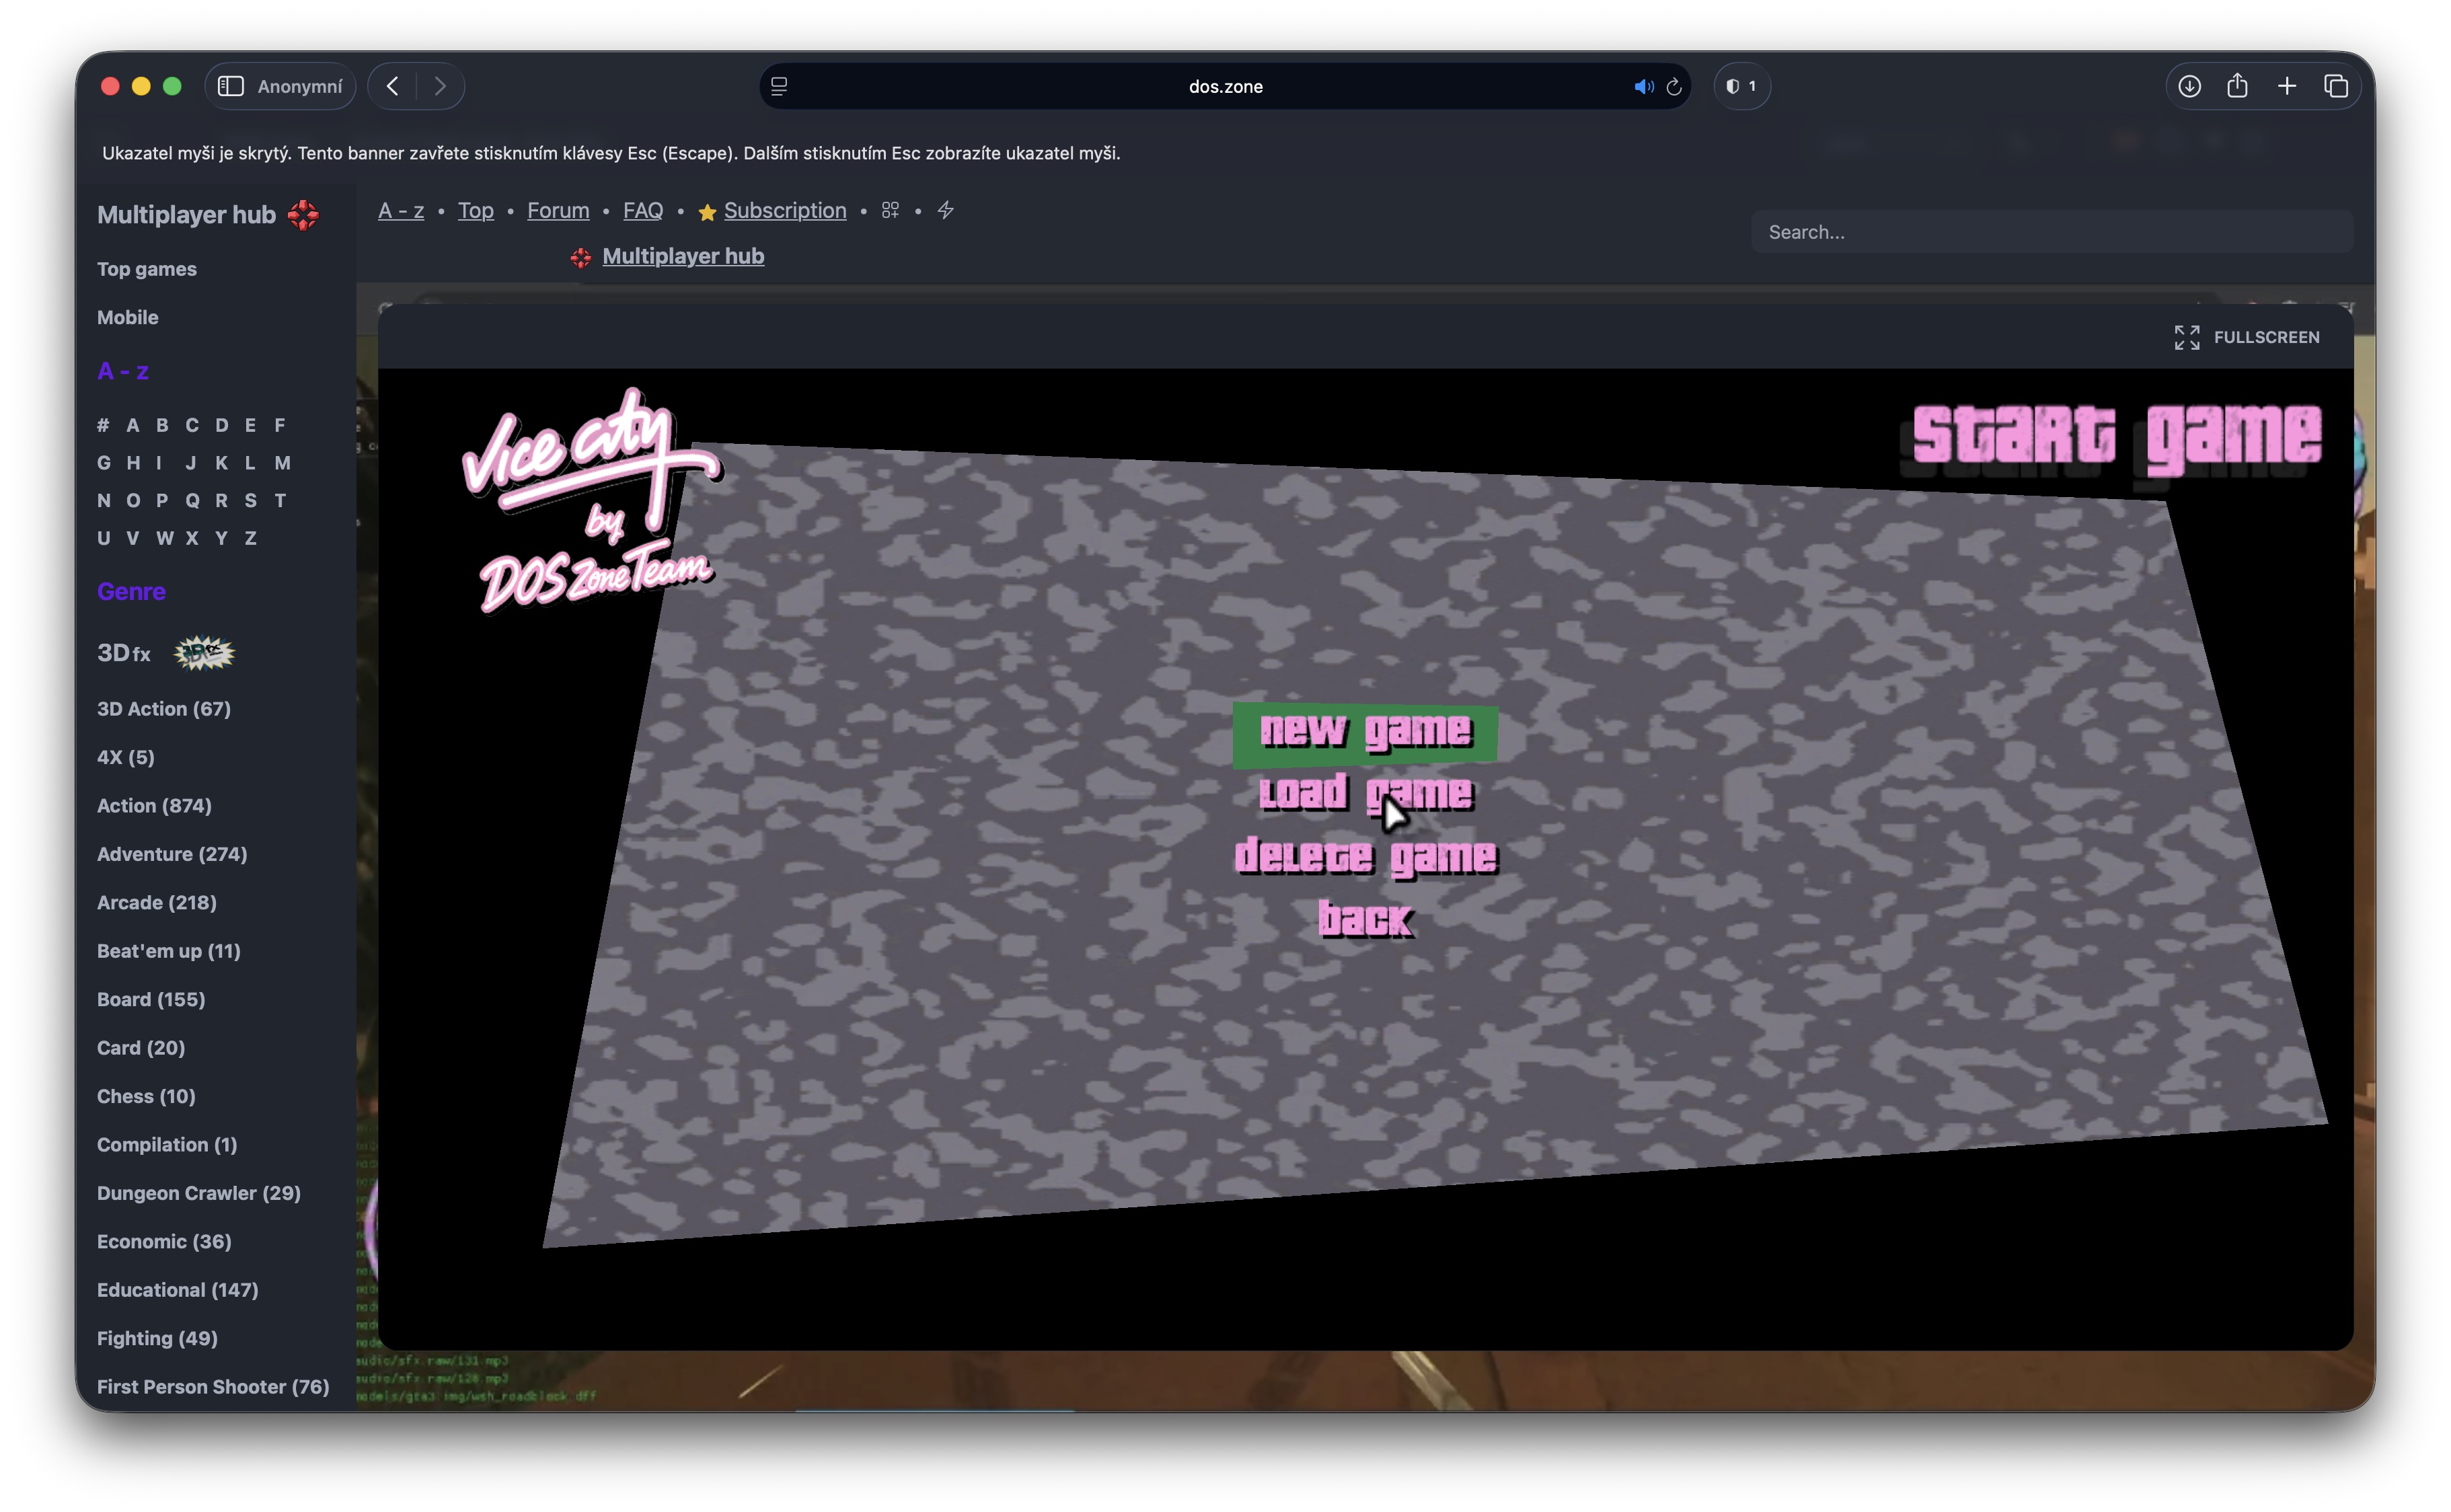
Task: Click the lightning bolt icon in nav
Action: (945, 210)
